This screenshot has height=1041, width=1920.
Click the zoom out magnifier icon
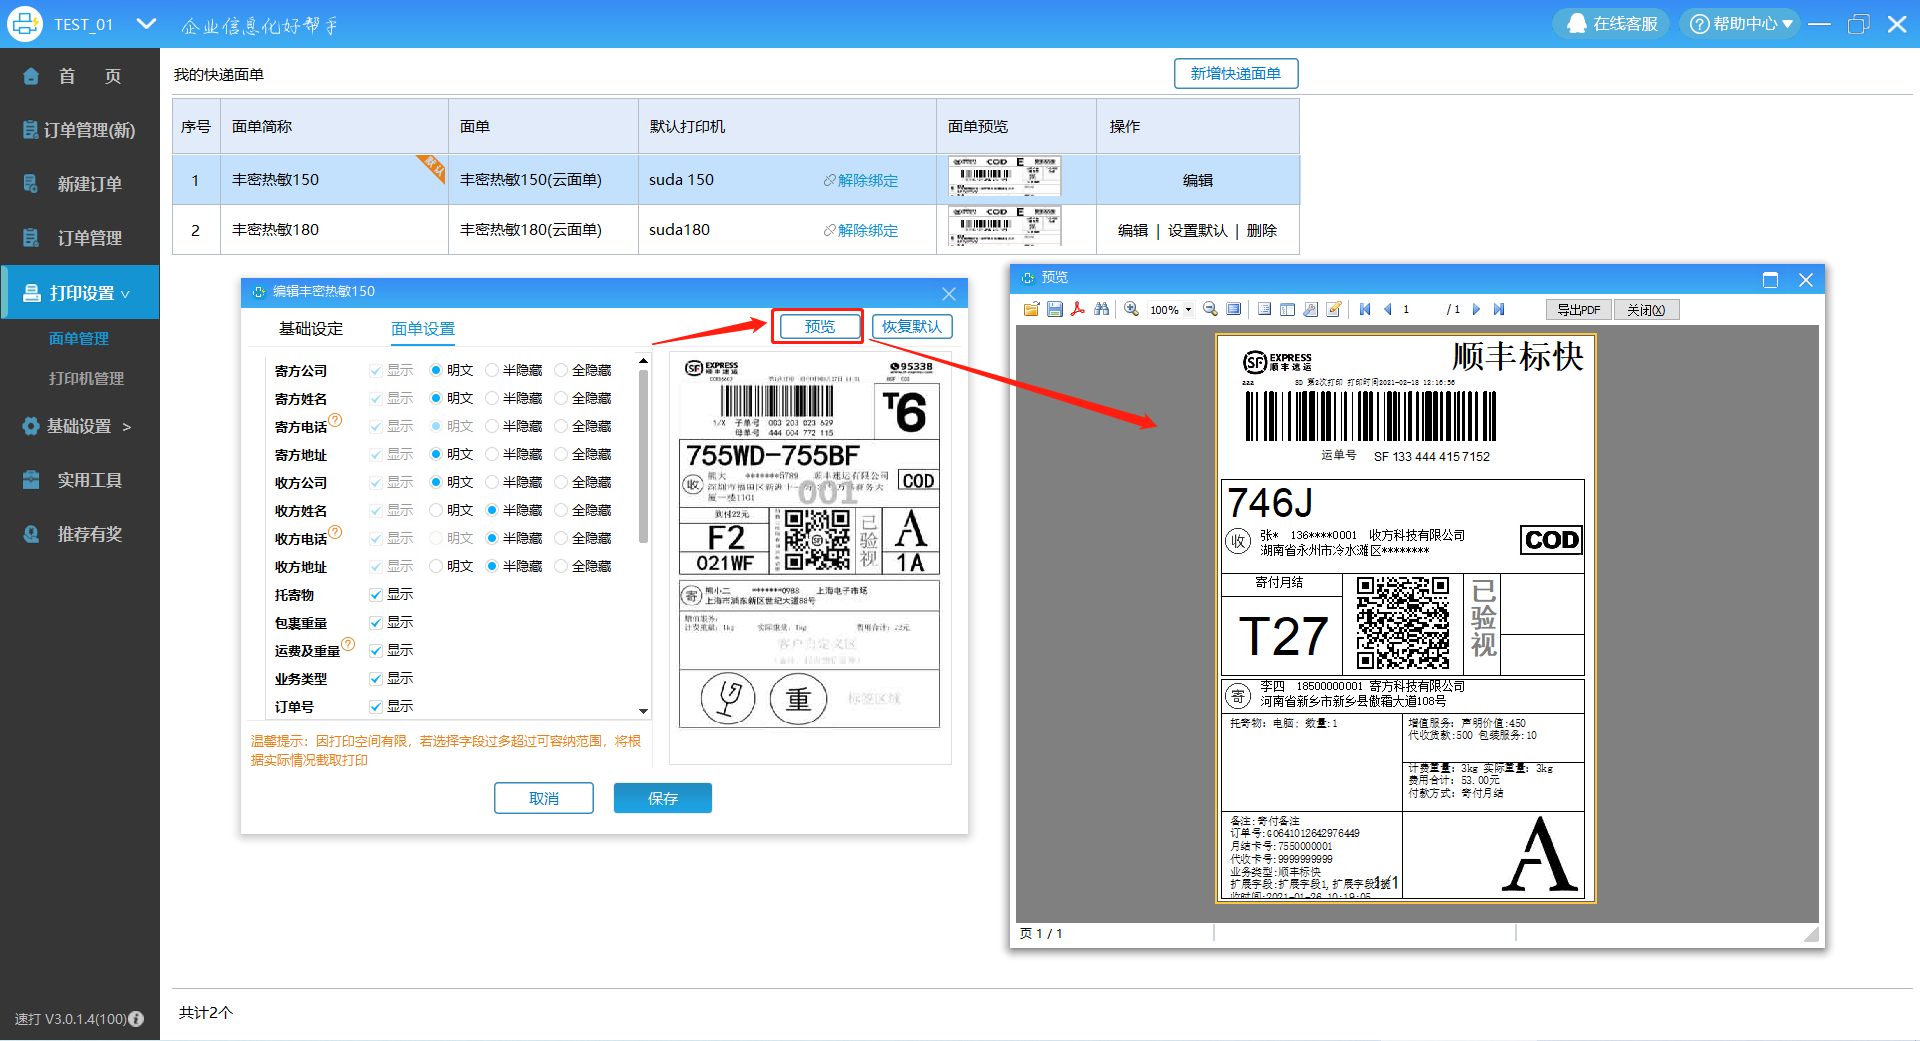tap(1210, 309)
